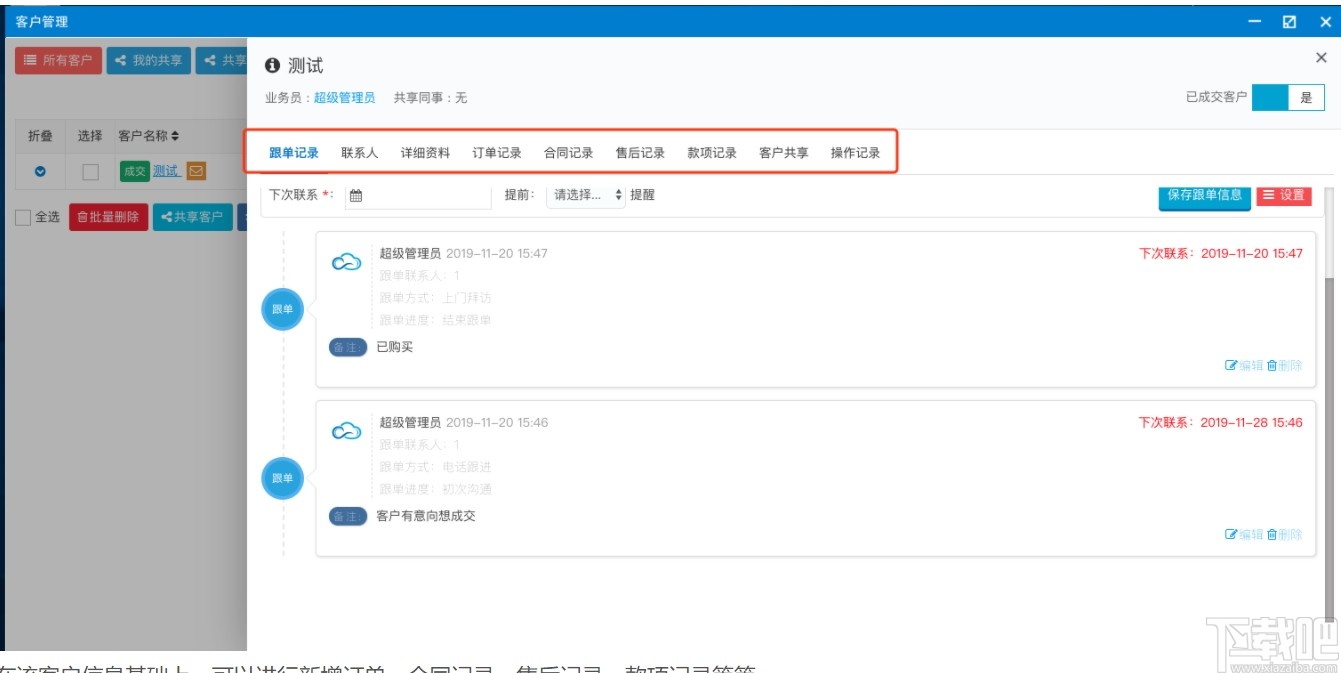The image size is (1341, 673).
Task: Click the cloud icon on the 15:47 follow-up record
Action: (347, 260)
